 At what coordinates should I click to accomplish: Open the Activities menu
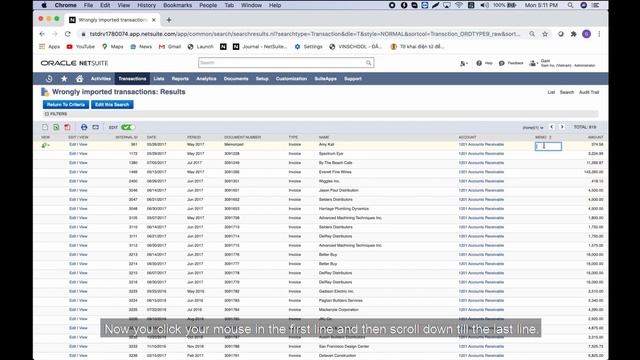(101, 79)
